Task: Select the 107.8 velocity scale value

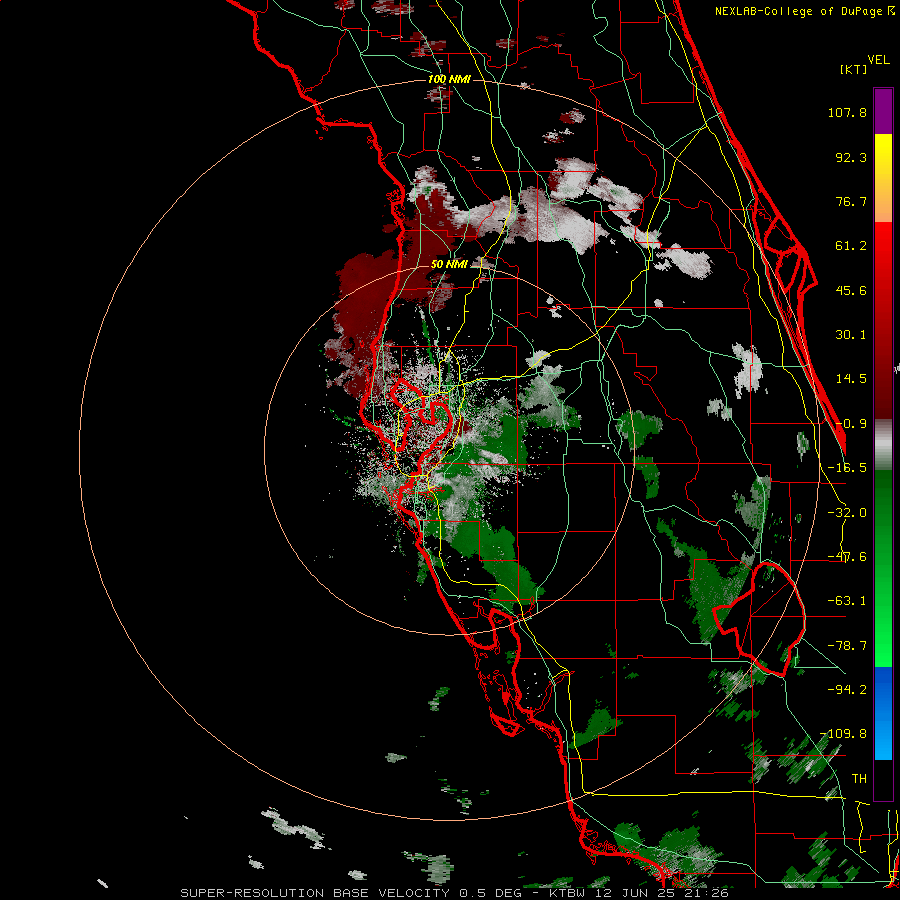Action: pos(847,112)
